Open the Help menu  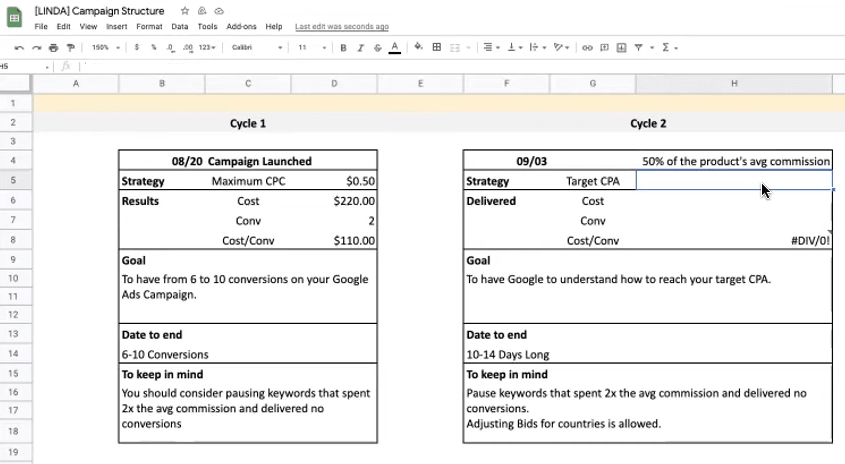(274, 26)
